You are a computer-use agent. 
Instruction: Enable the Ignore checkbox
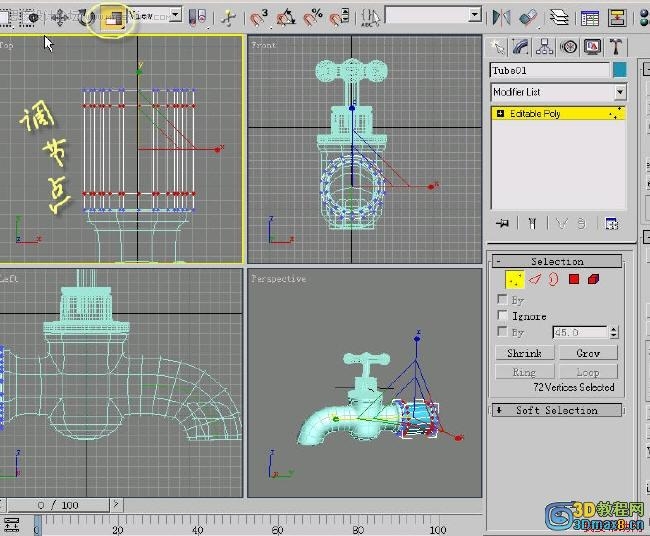coord(503,316)
